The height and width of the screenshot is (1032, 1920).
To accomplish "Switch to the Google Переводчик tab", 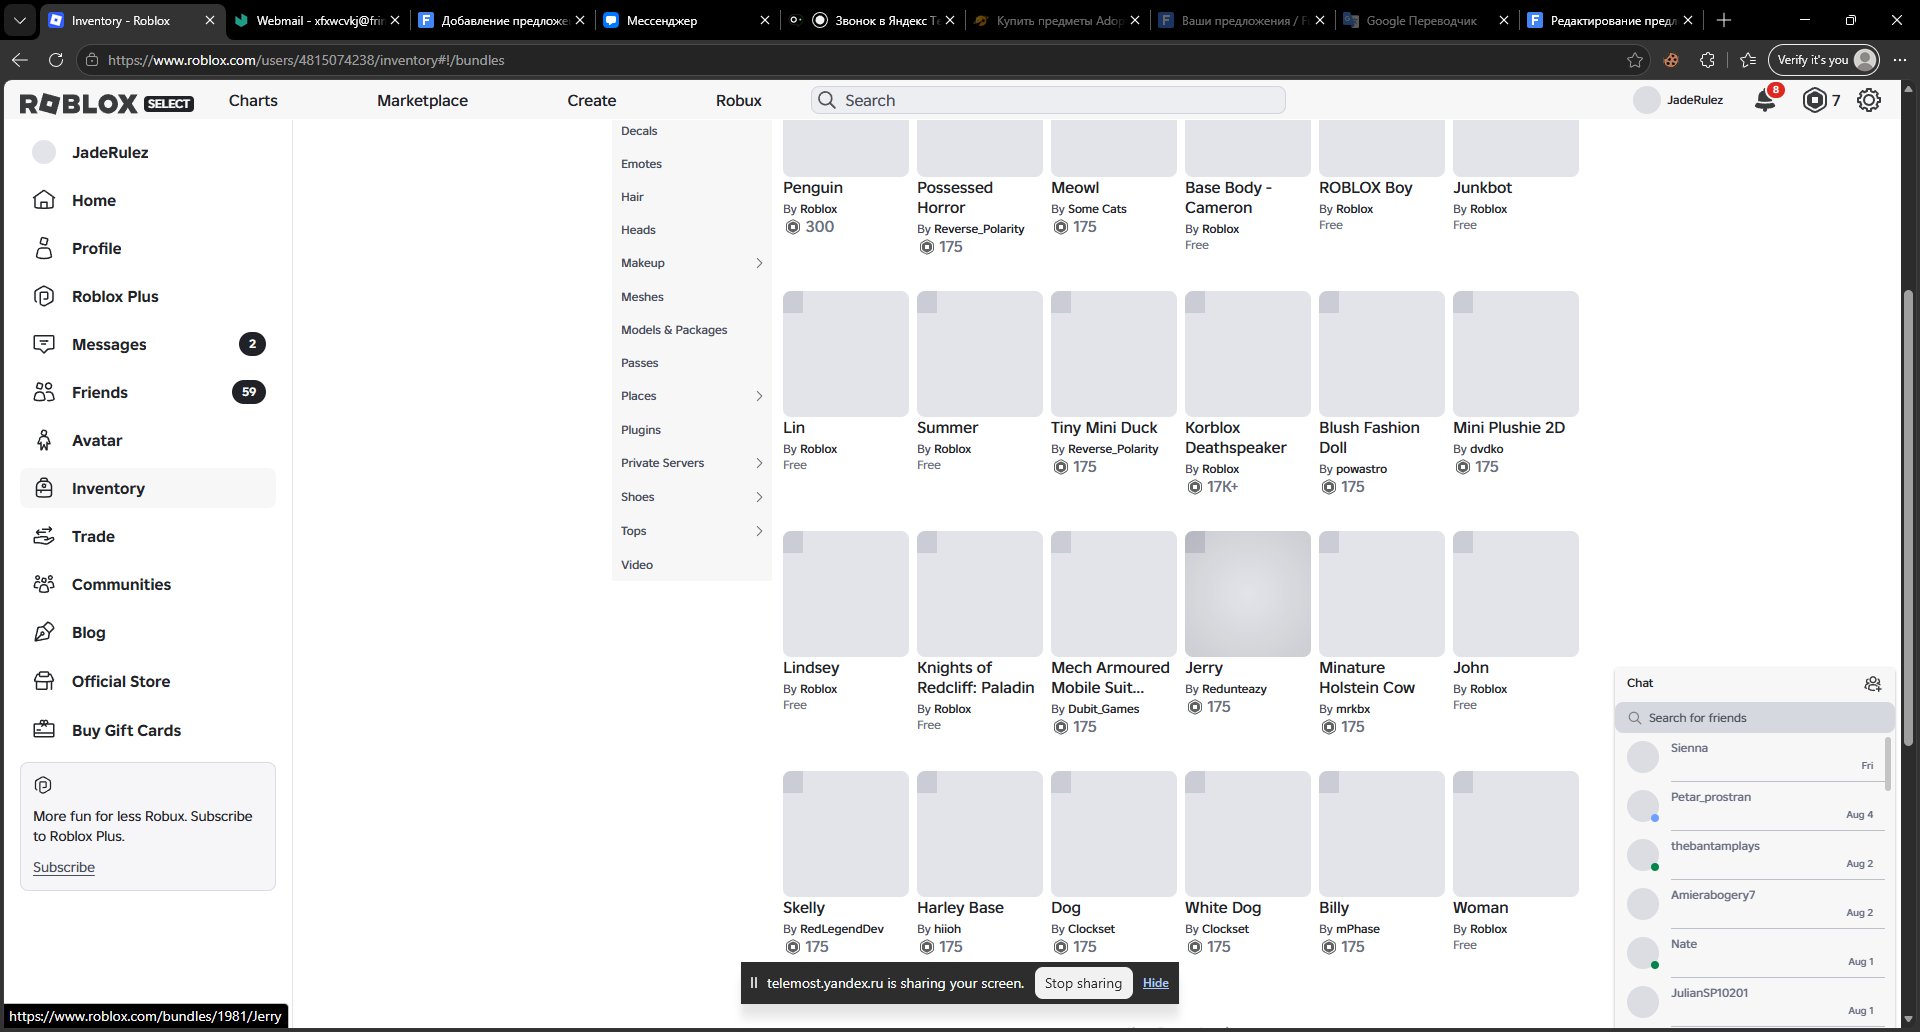I will pos(1424,20).
